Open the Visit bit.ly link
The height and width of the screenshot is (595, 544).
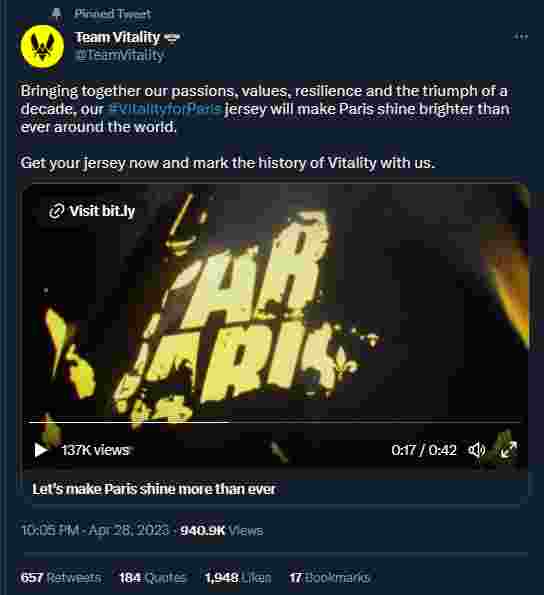92,211
